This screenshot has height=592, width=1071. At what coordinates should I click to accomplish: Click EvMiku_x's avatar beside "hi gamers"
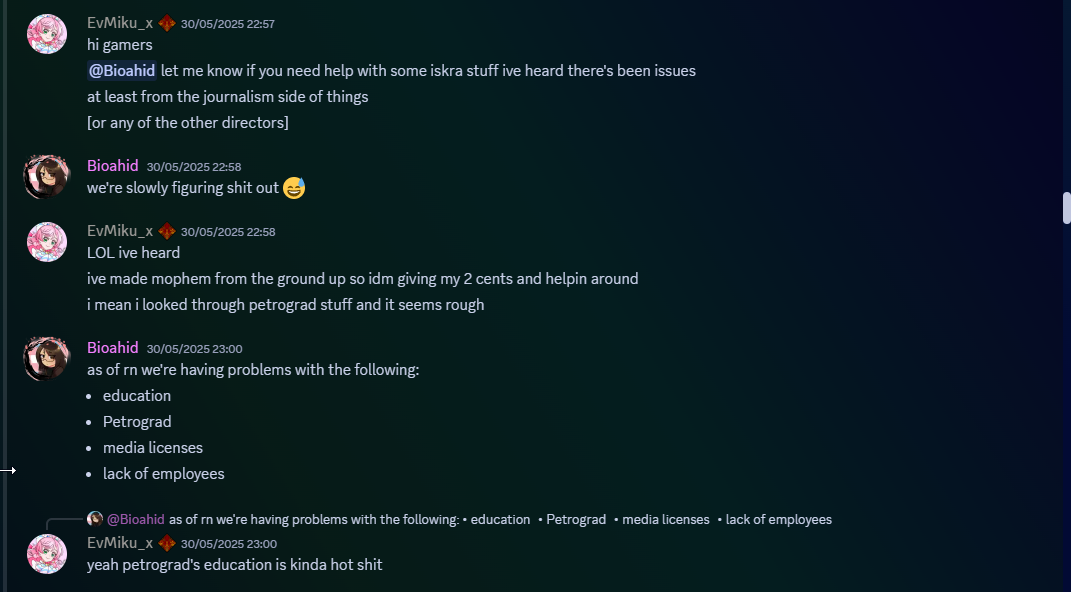pyautogui.click(x=47, y=33)
